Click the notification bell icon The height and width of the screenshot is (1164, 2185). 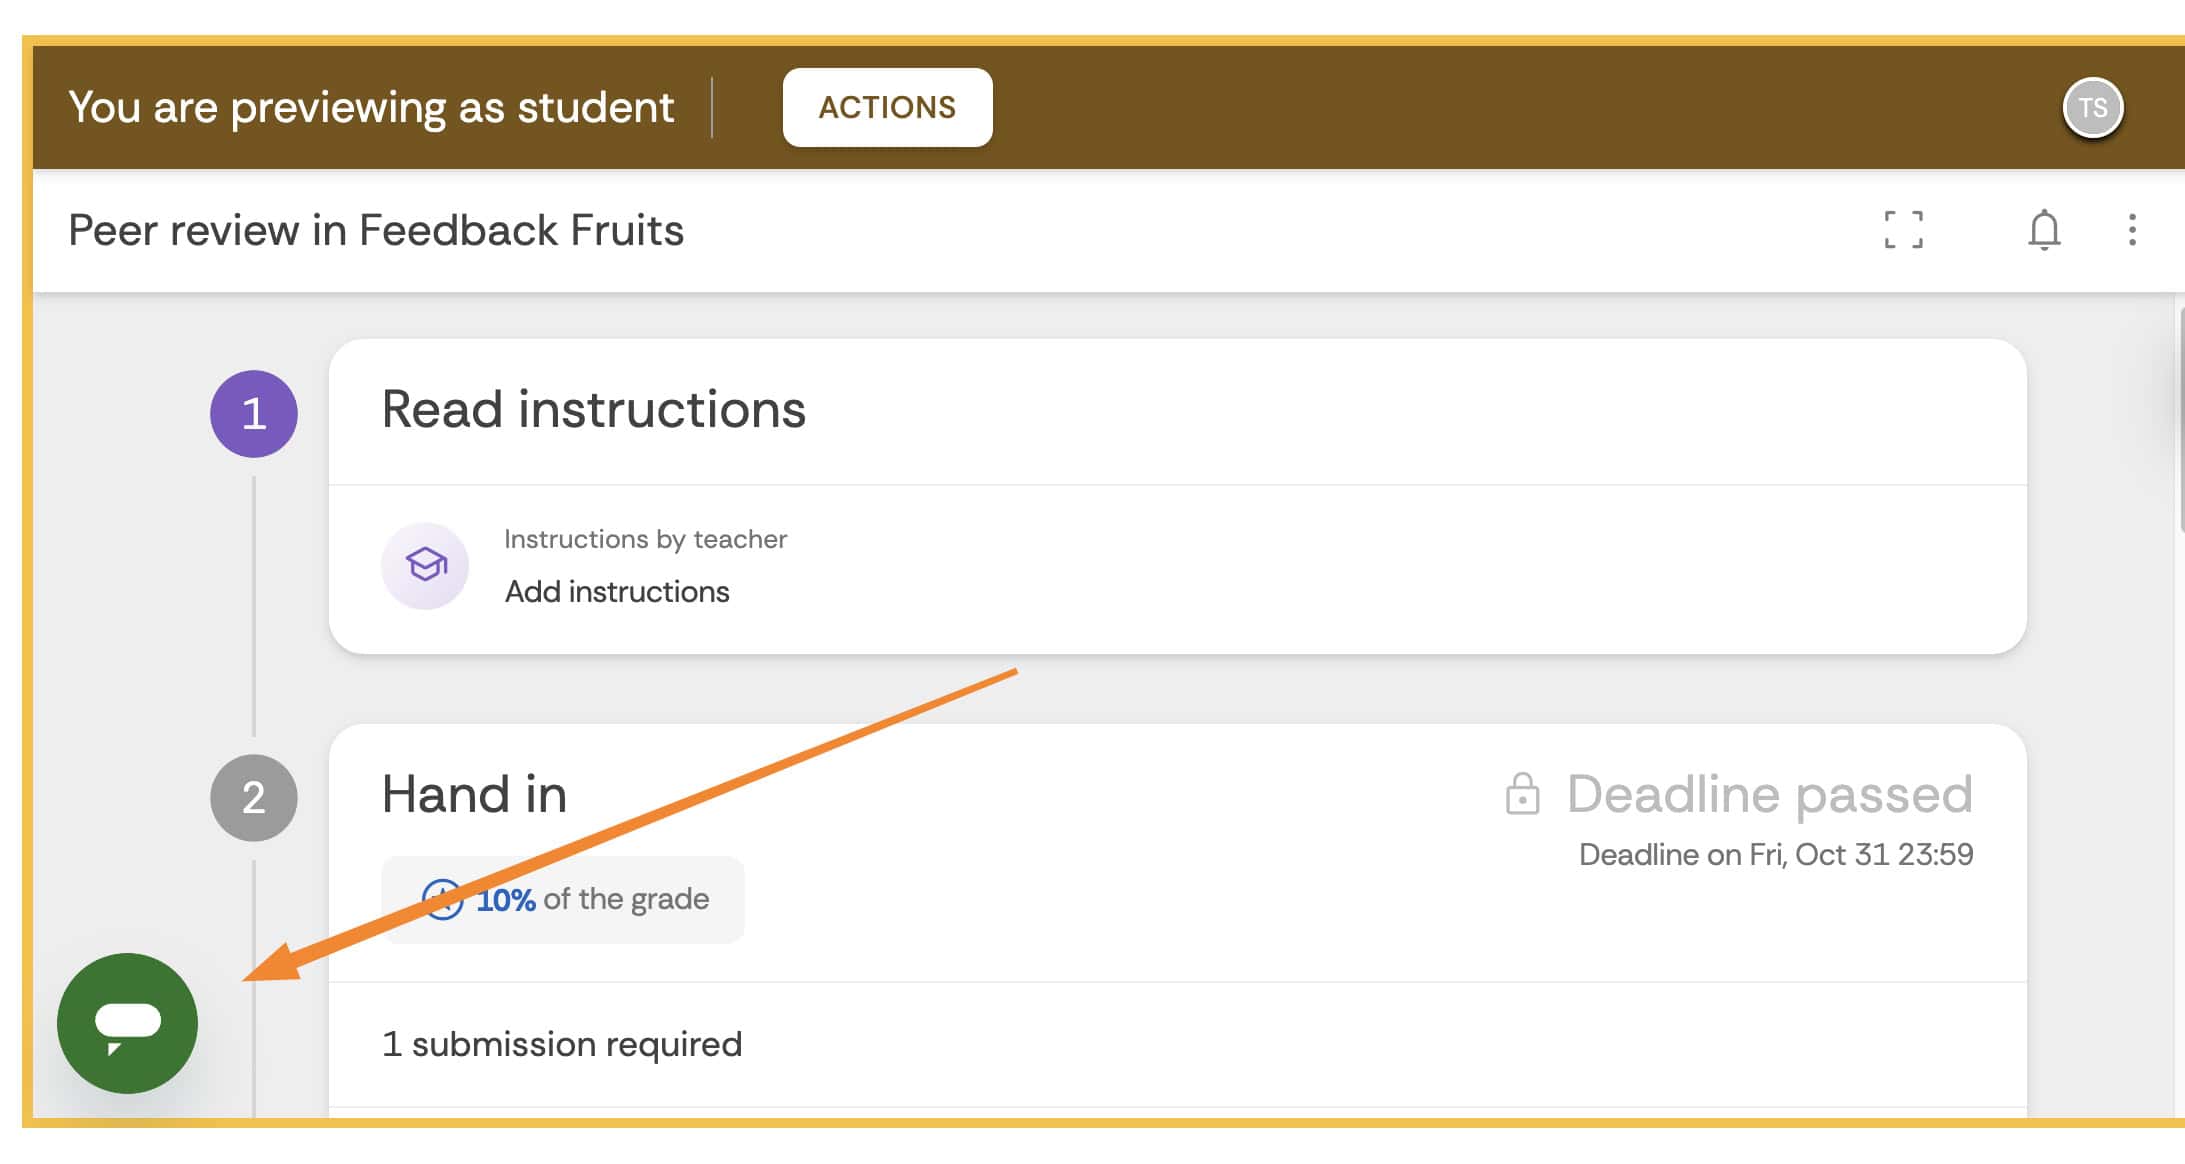[2043, 230]
